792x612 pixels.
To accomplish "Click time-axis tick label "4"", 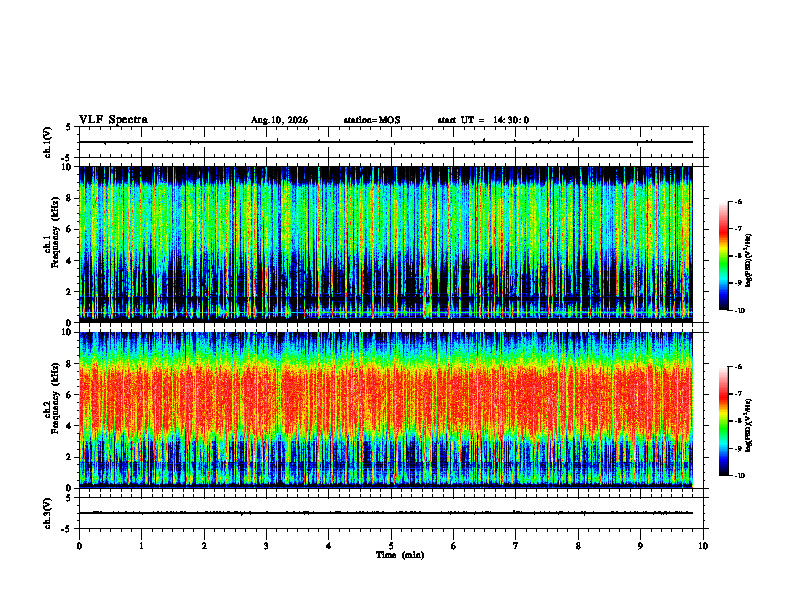I will [x=329, y=546].
